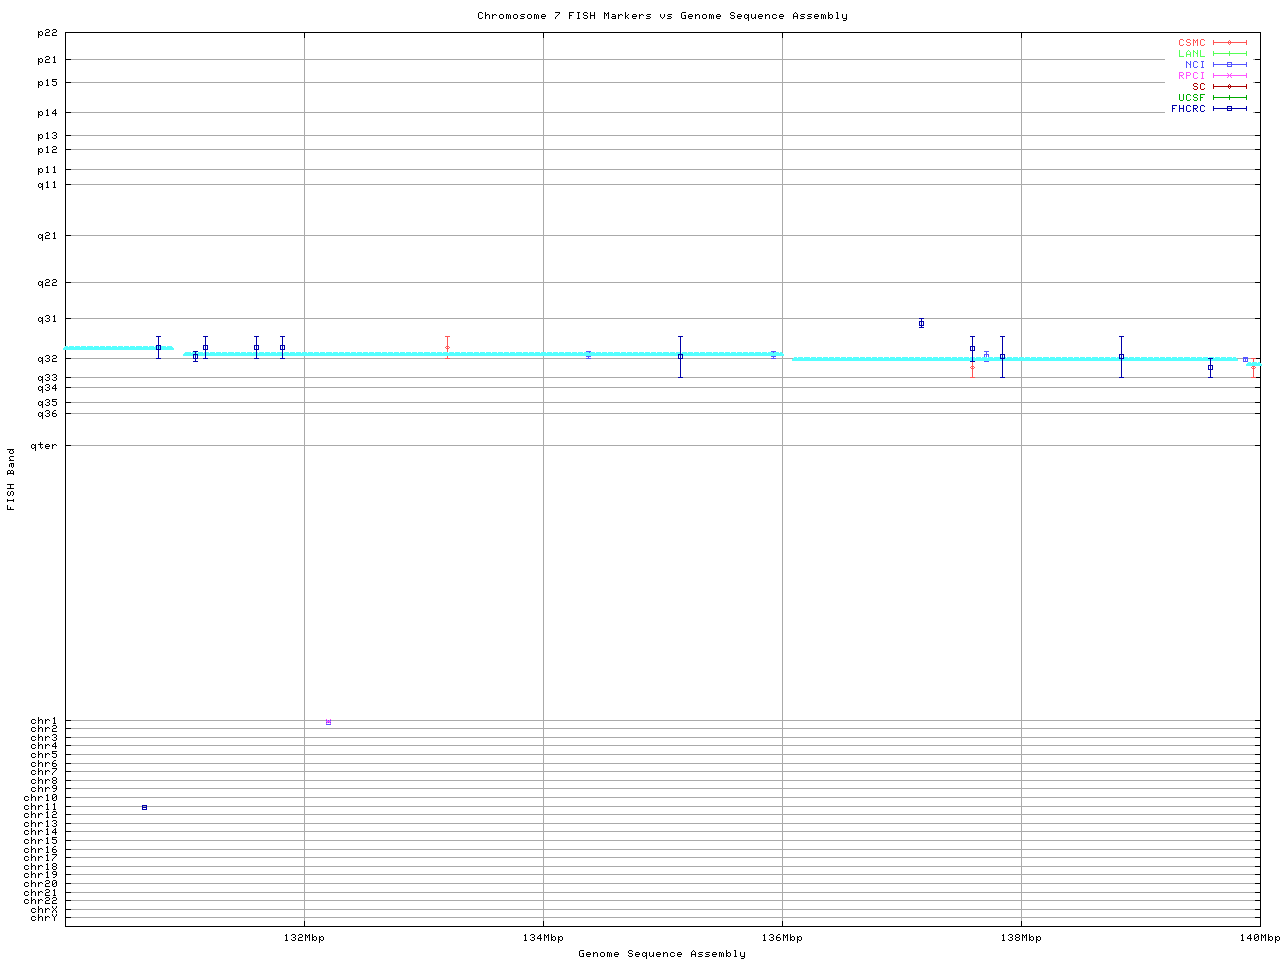Click the chart title text
The image size is (1280, 960).
pos(662,16)
